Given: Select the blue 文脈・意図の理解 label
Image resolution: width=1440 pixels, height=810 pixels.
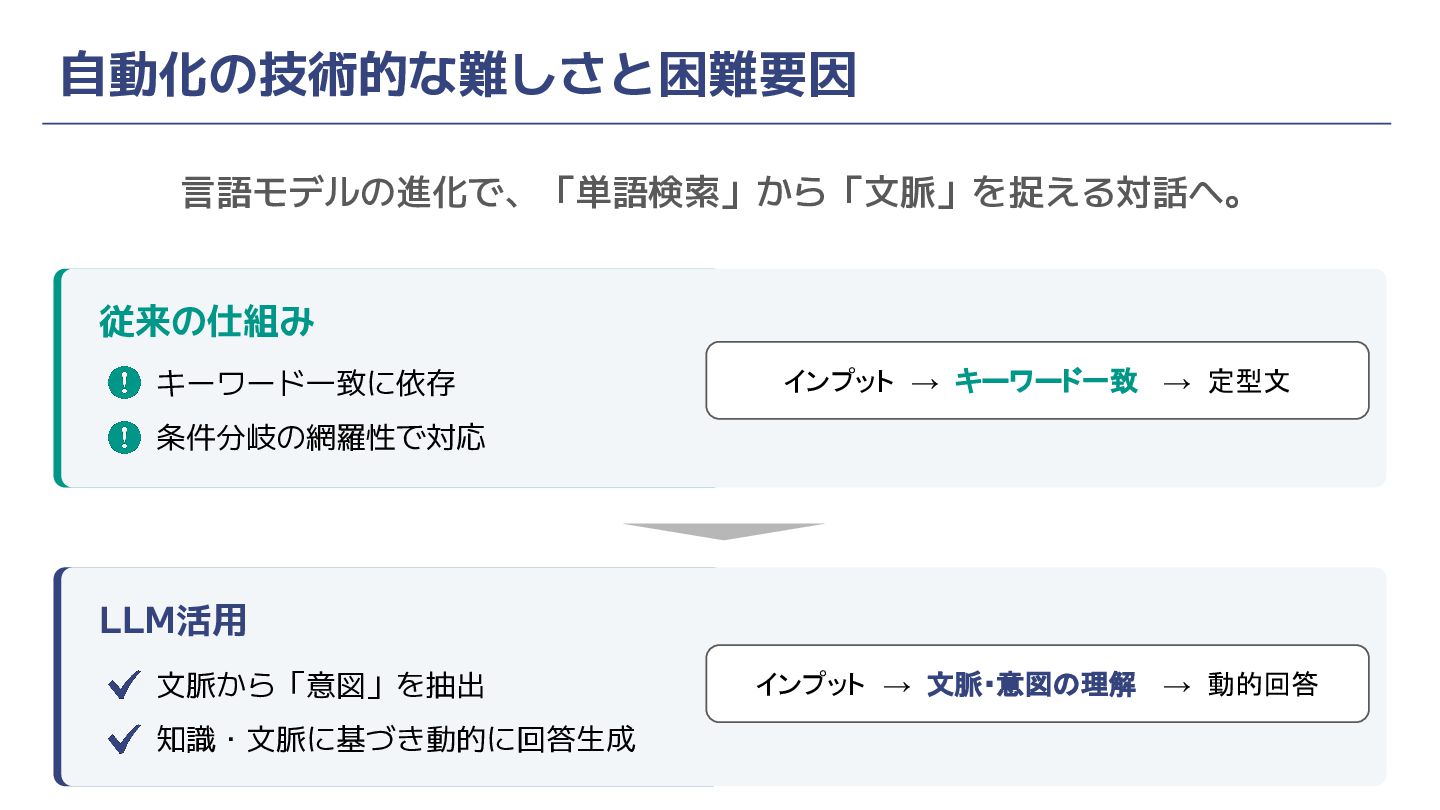Looking at the screenshot, I should pyautogui.click(x=1031, y=685).
